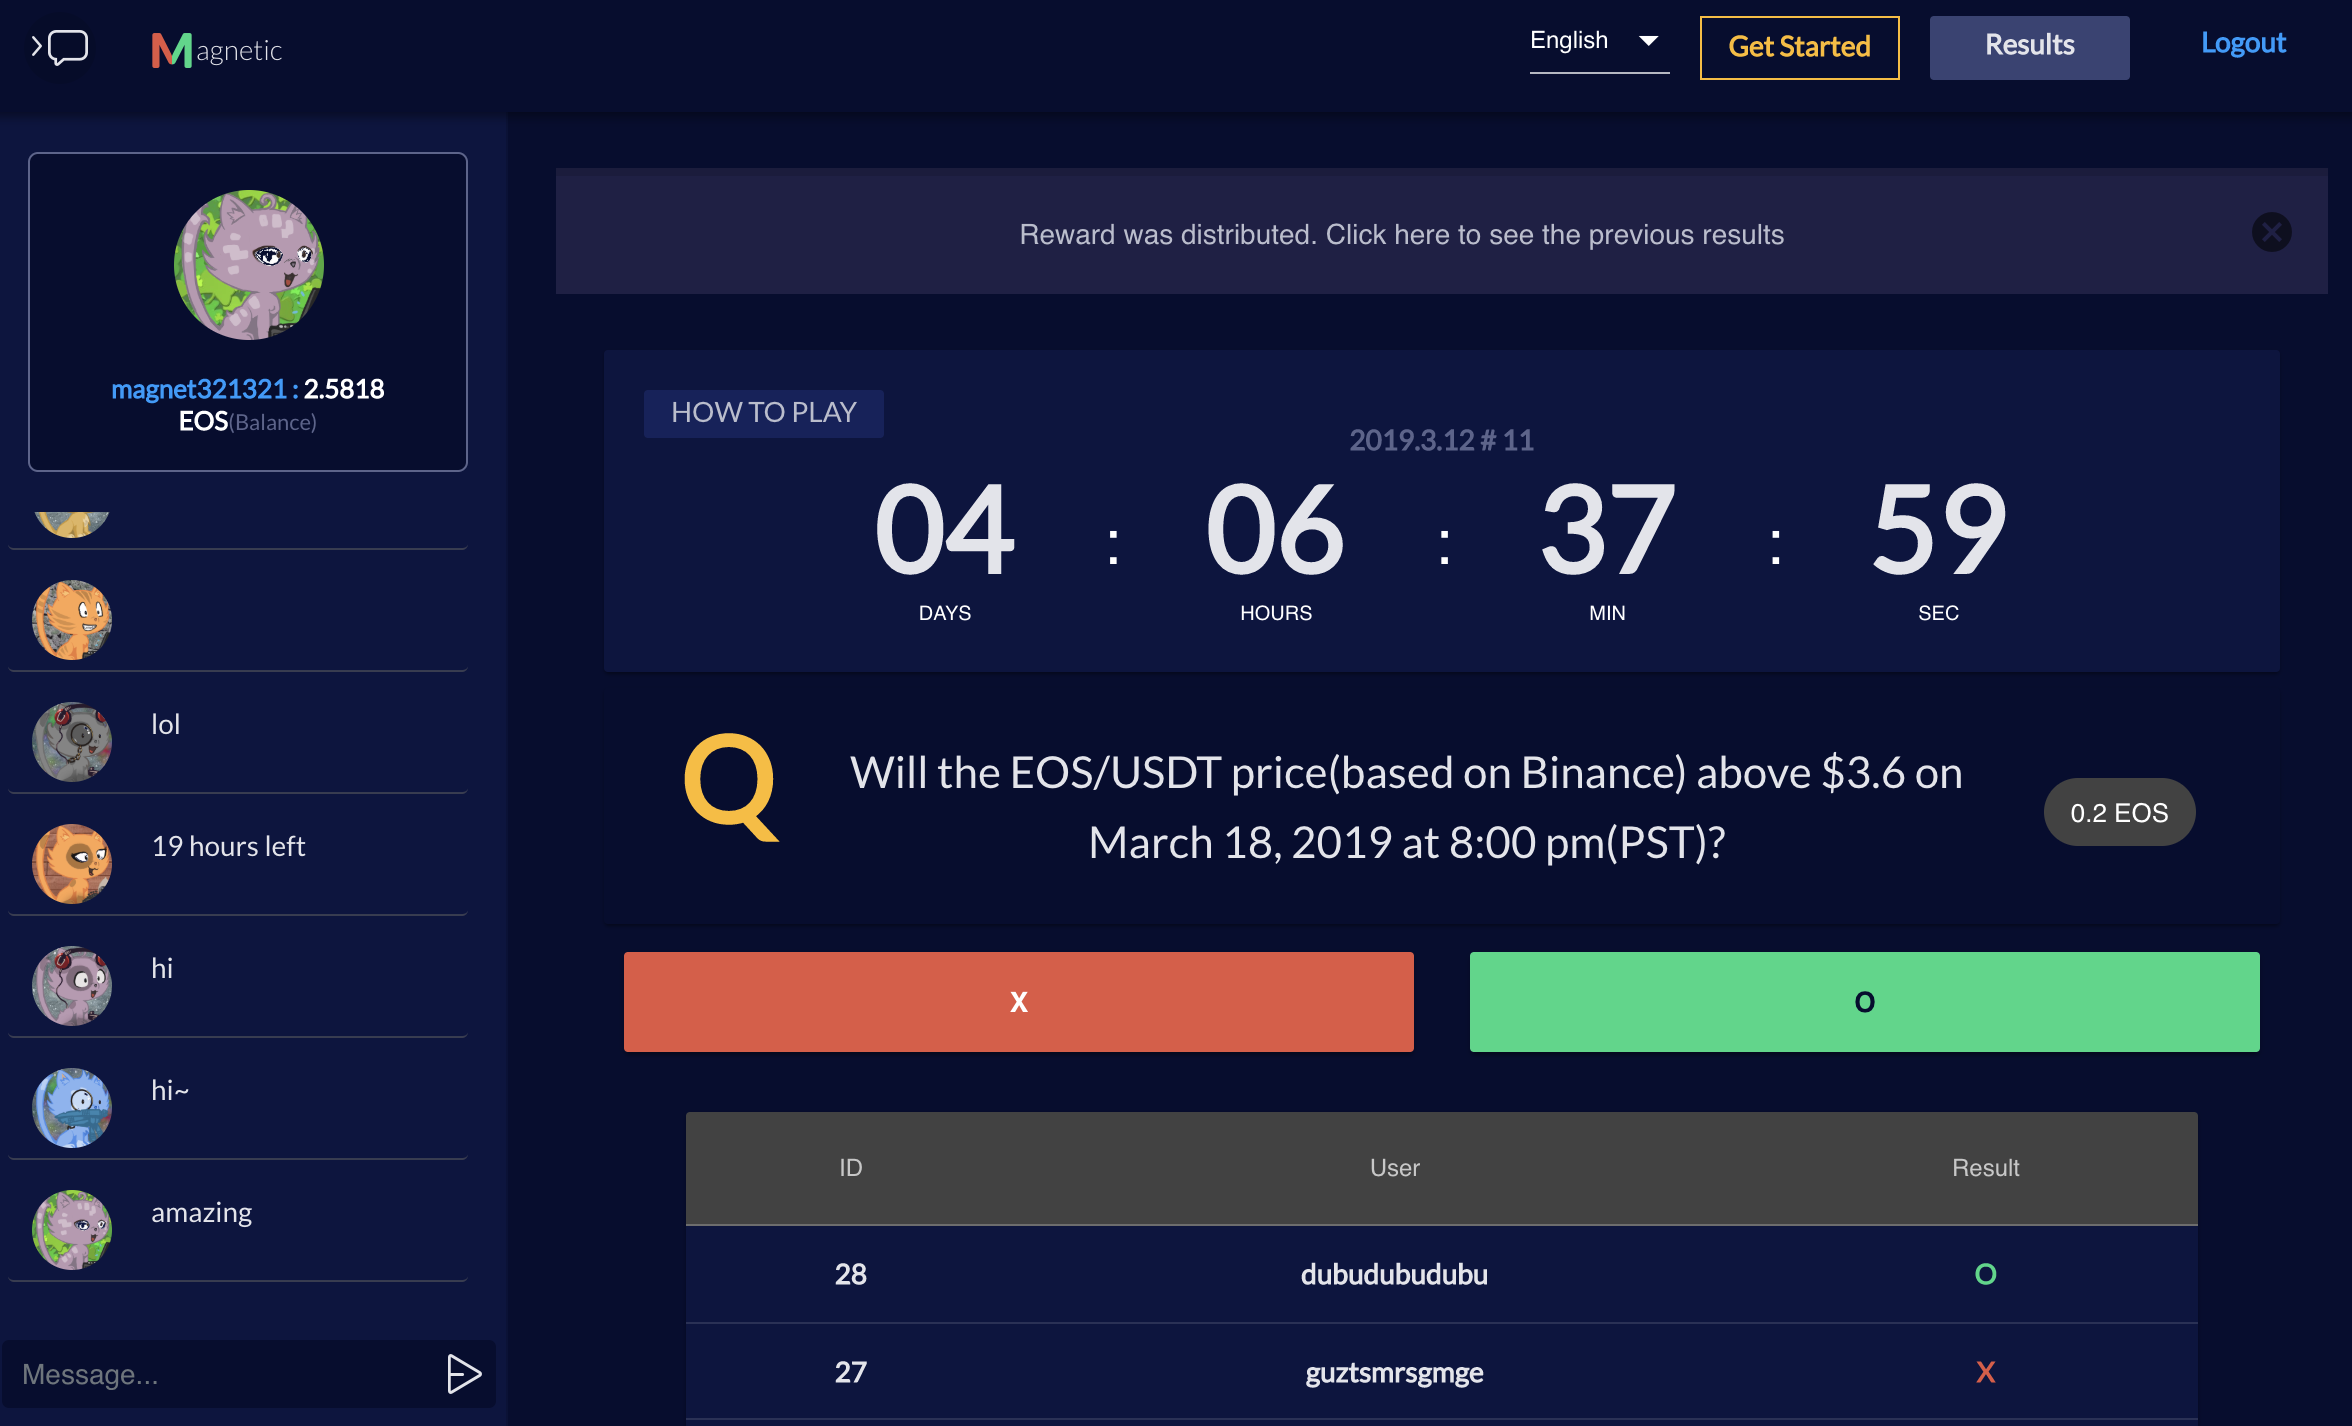Focus the Message input field
Screen dimensions: 2352x1426
point(220,1374)
